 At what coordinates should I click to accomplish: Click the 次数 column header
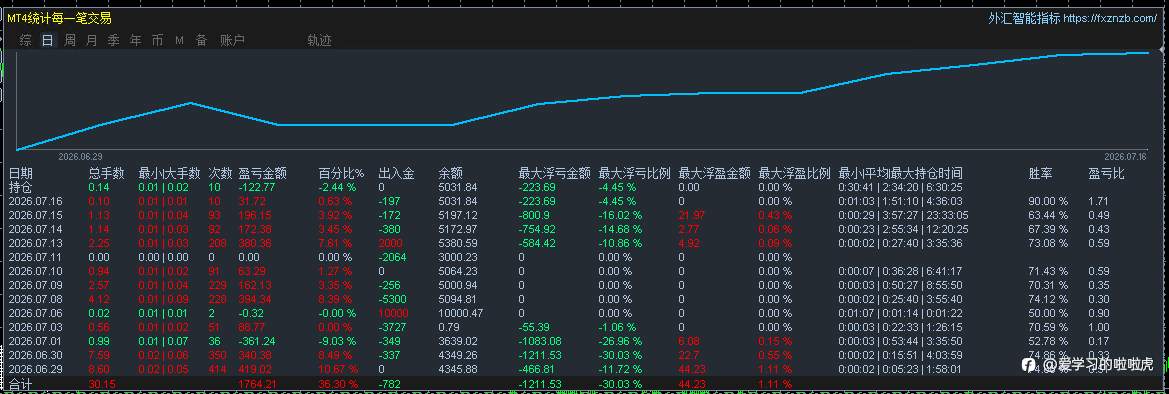pyautogui.click(x=221, y=174)
